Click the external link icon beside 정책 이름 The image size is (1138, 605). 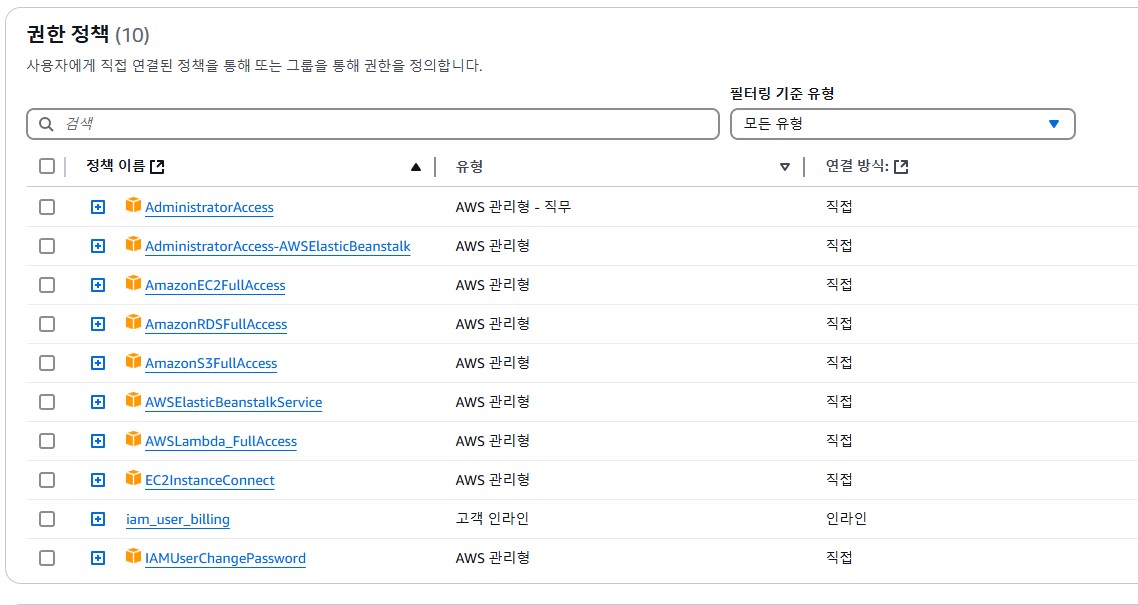coord(157,167)
